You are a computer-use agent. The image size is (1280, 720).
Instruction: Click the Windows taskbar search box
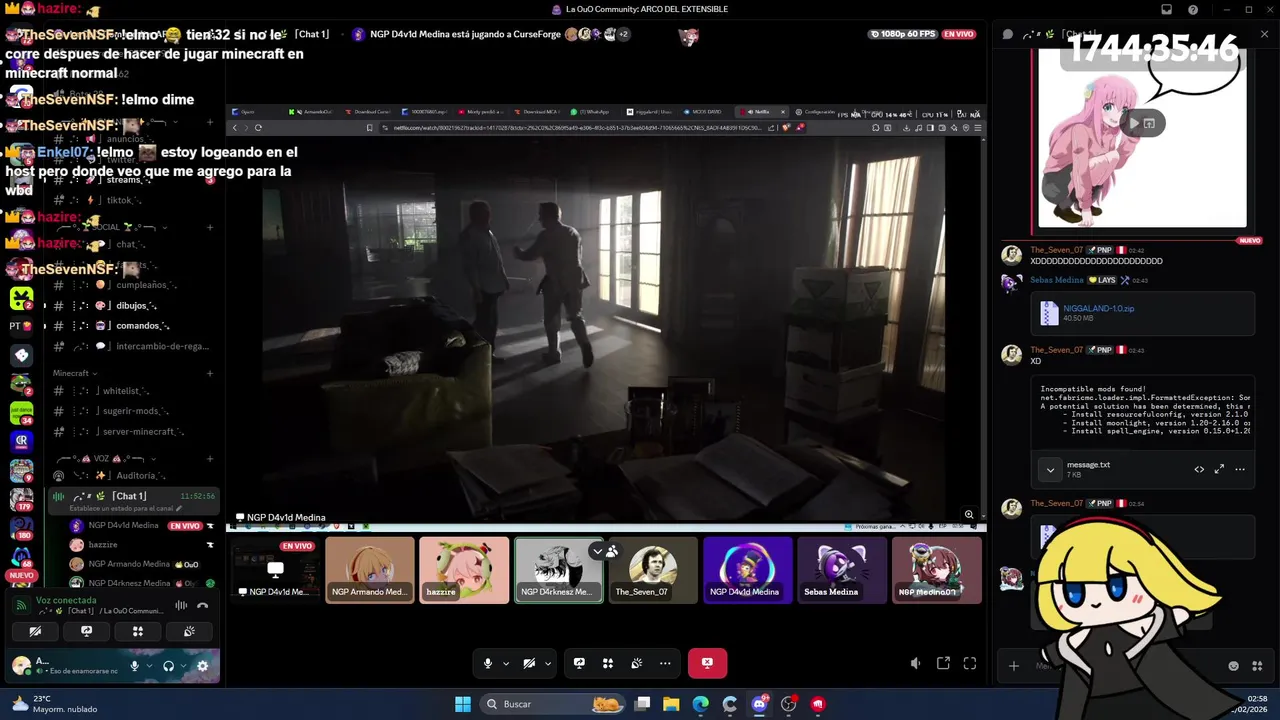pos(550,704)
